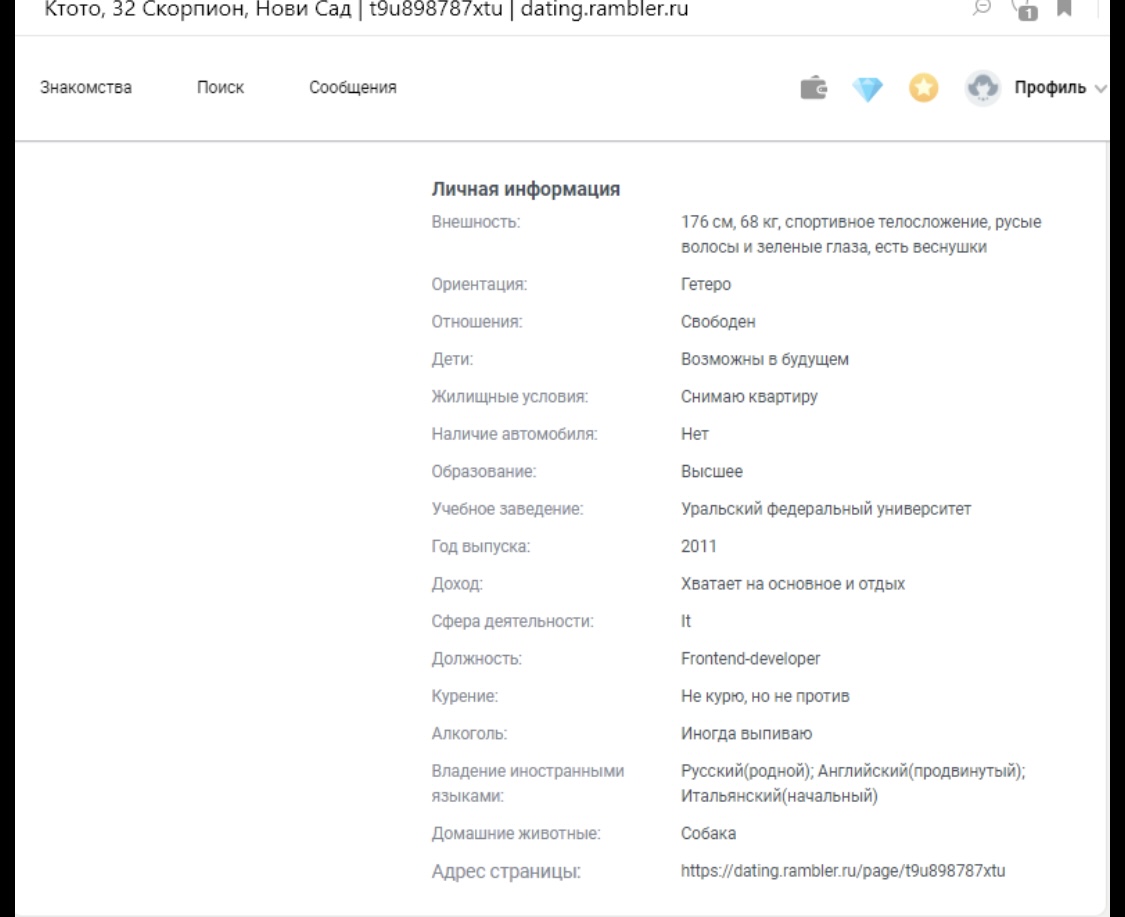
Task: Click the Свободен relationship value
Action: point(718,322)
